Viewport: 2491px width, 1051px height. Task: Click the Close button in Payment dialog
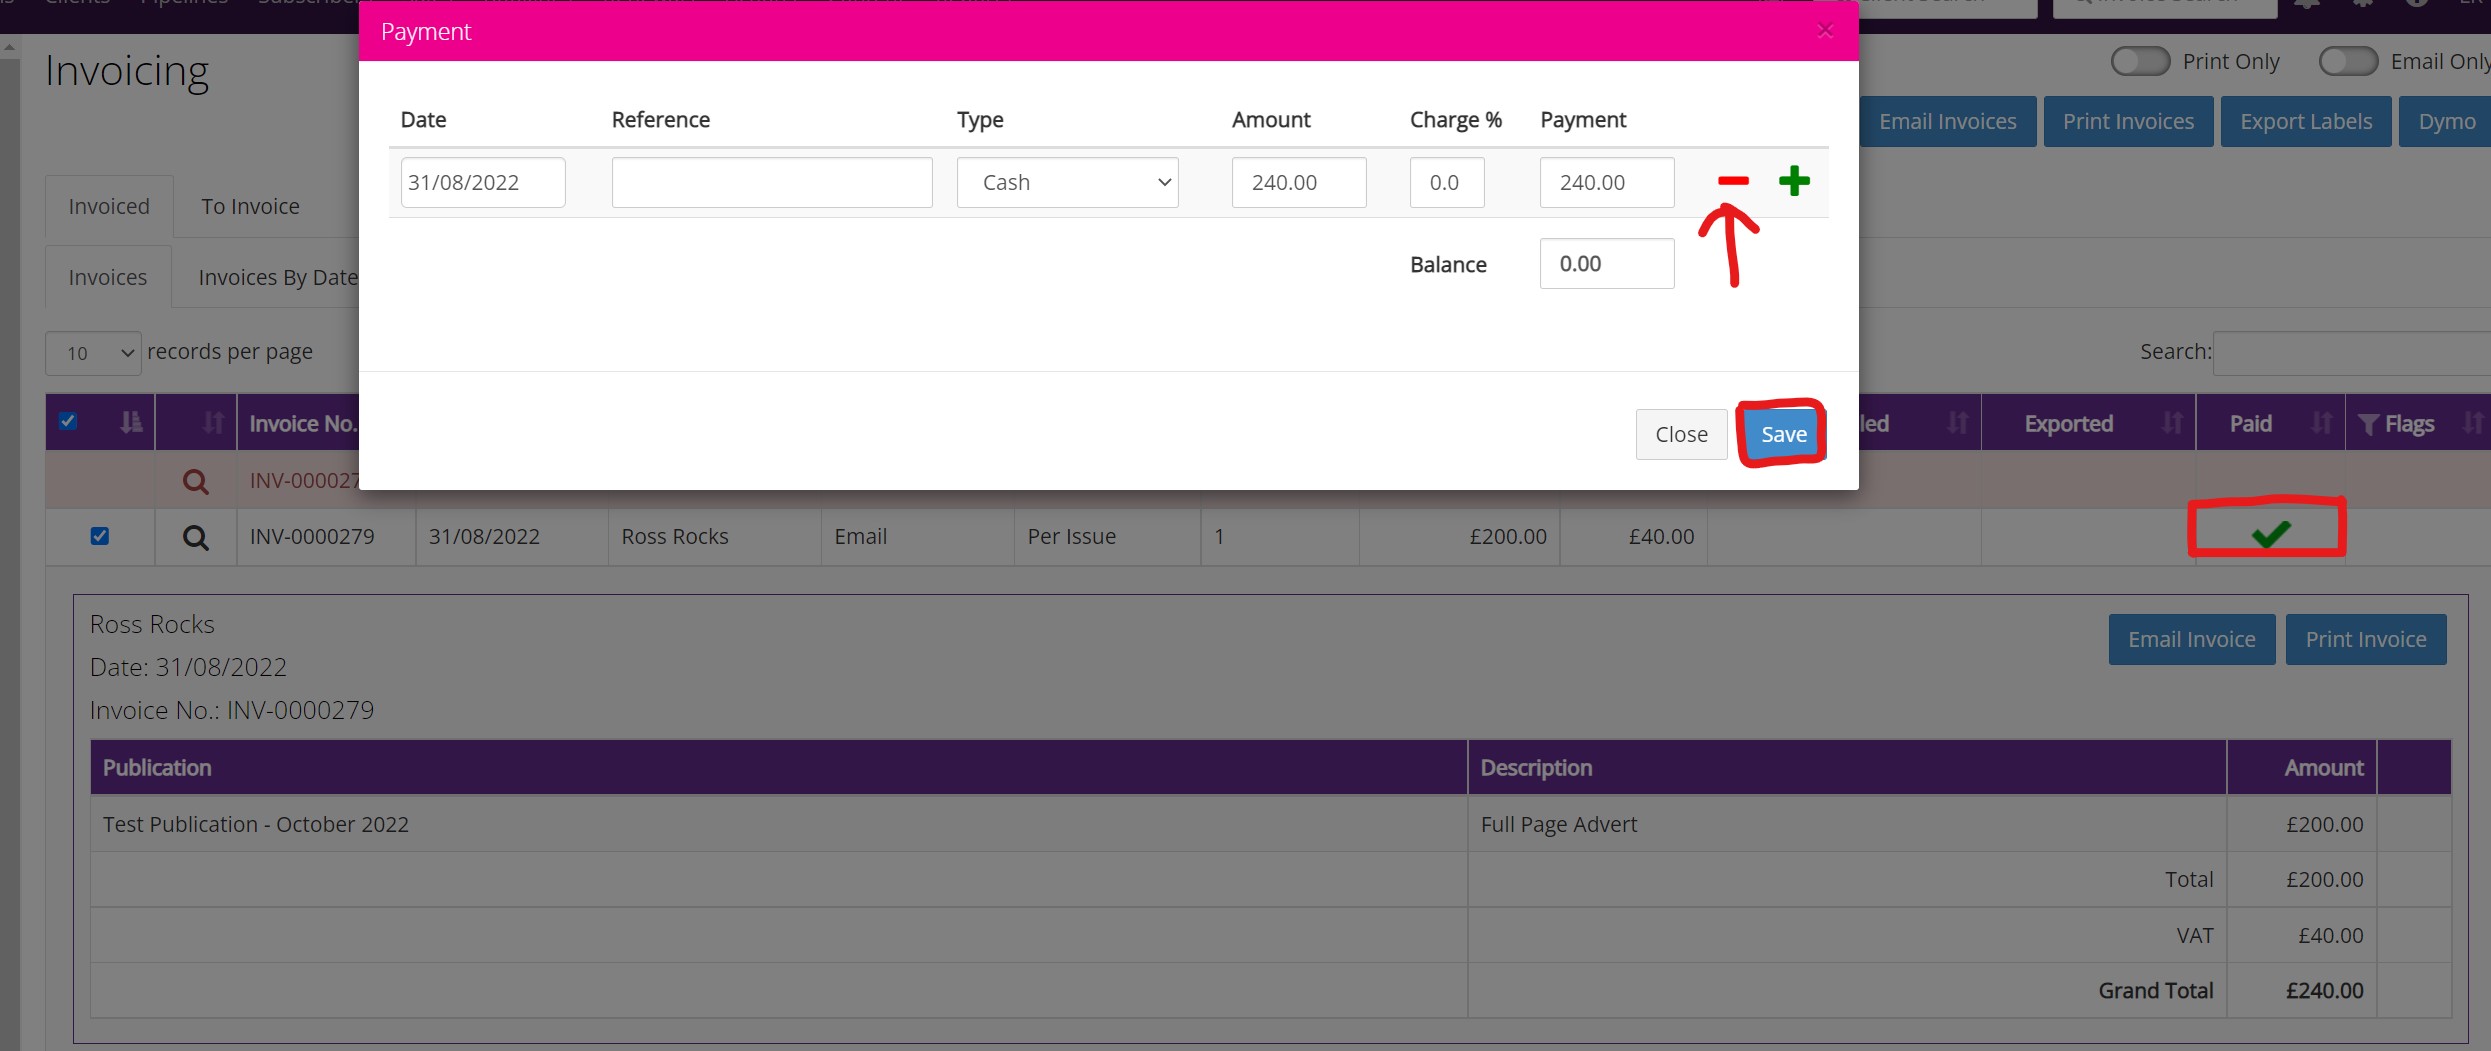[1681, 434]
